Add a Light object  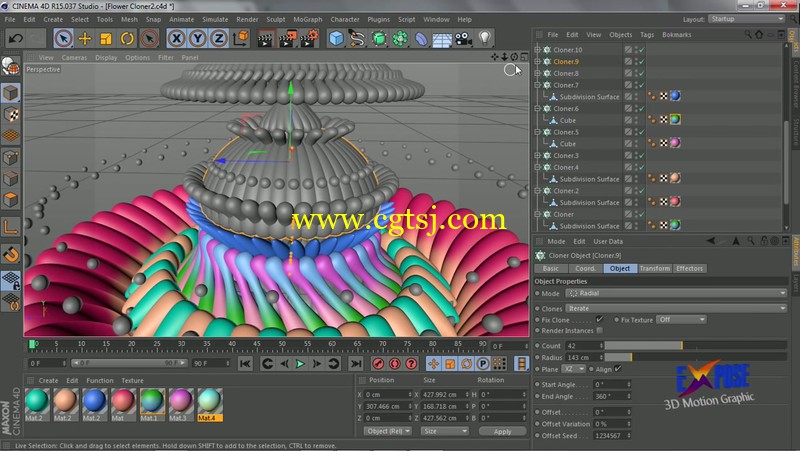[485, 38]
